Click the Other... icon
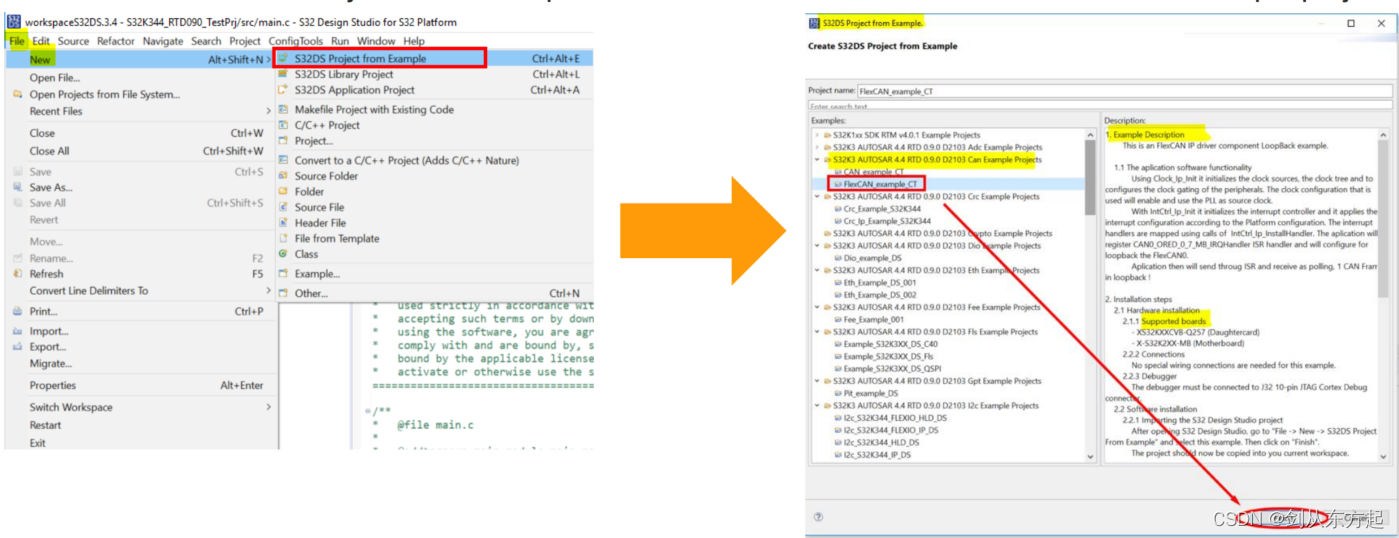This screenshot has width=1399, height=538. coord(284,293)
